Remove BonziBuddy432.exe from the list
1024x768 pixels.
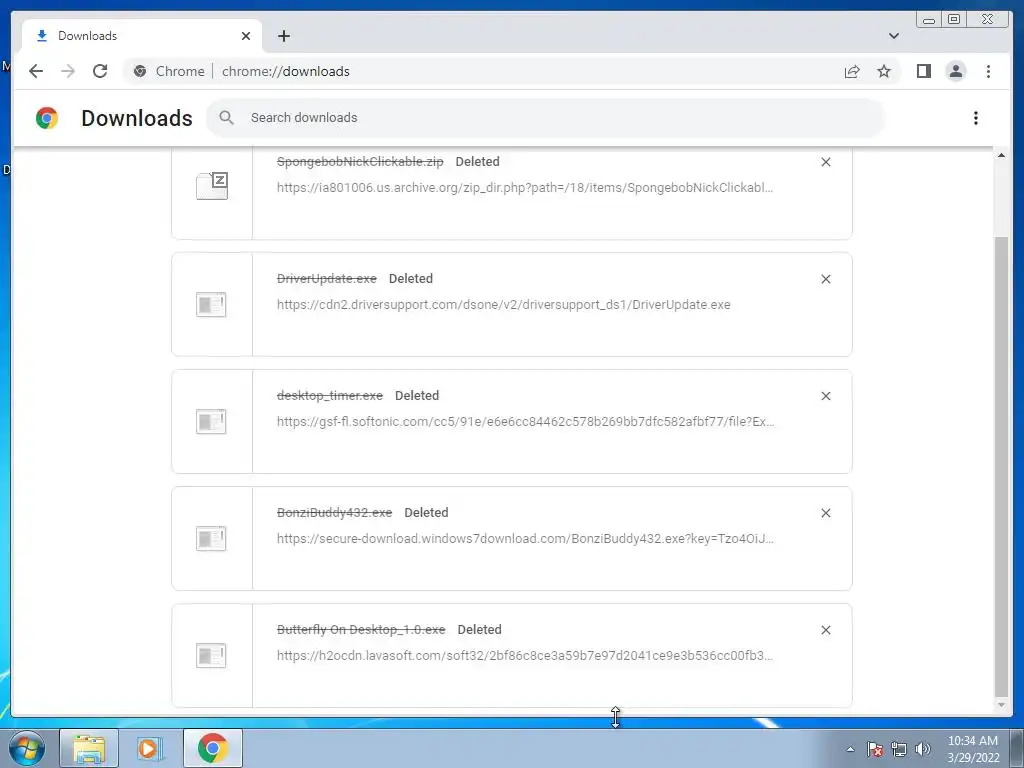coord(825,513)
